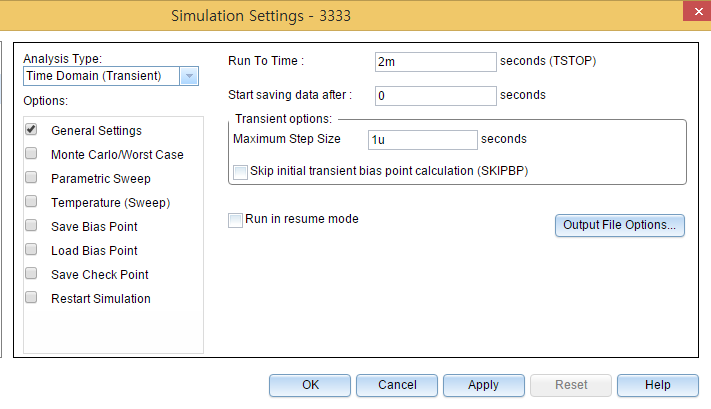Enable Monte Carlo/Worst Case option
This screenshot has height=409, width=711.
(31, 154)
